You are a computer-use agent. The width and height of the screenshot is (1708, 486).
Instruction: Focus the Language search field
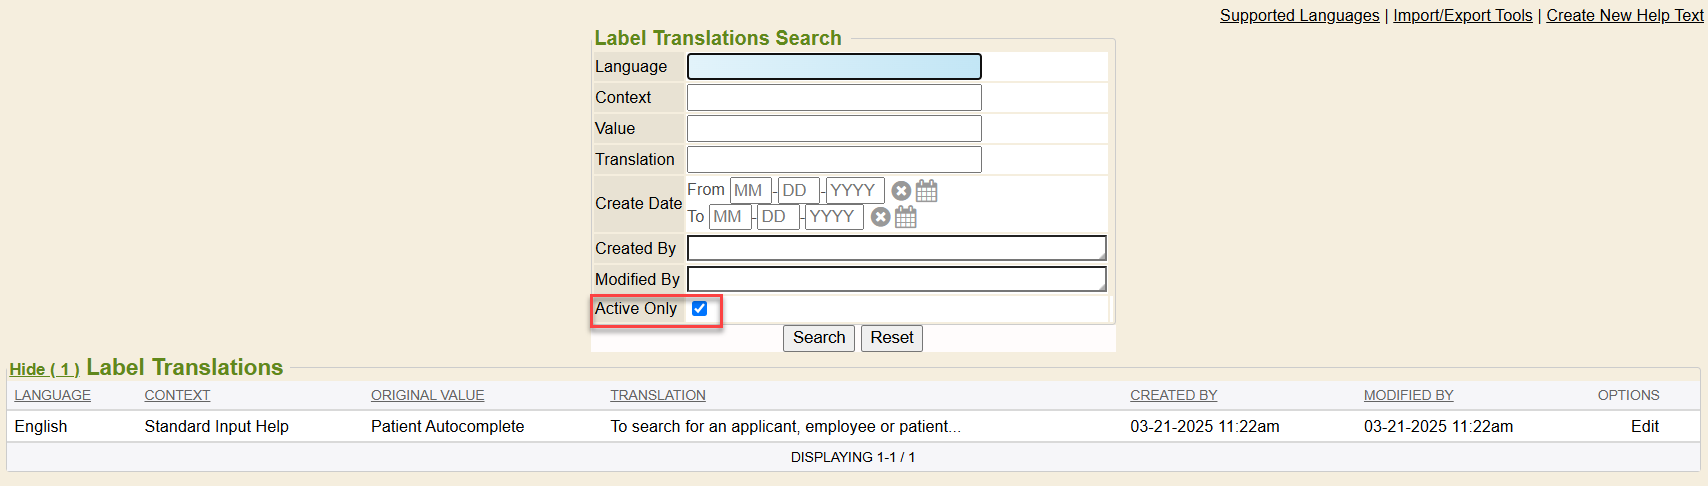click(x=834, y=67)
